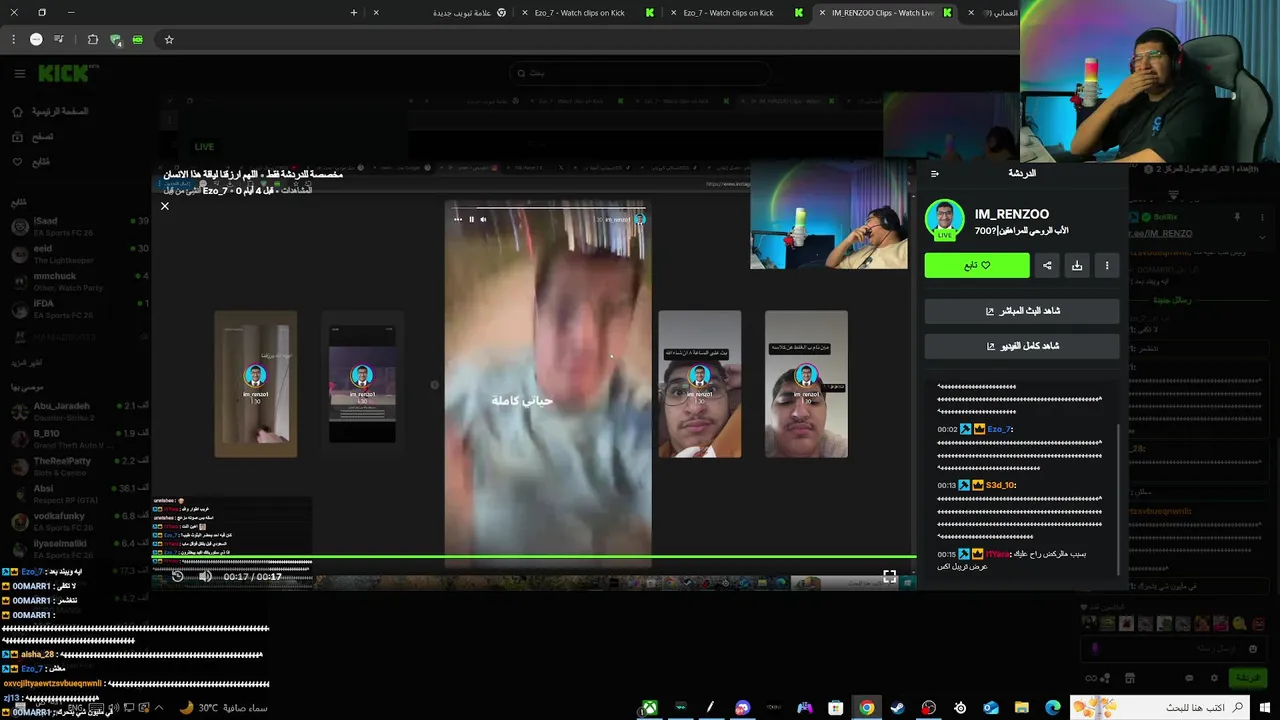
Task: Replay the clip using the replay button
Action: pos(177,576)
